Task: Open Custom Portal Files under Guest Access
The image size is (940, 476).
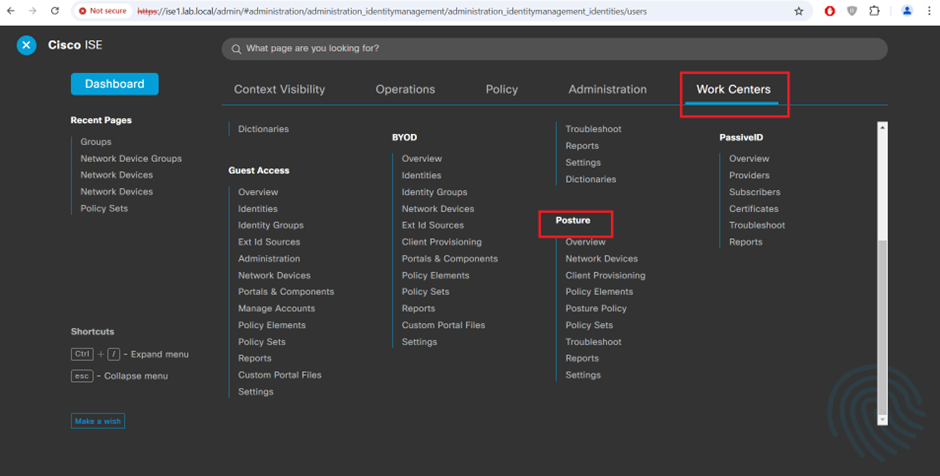Action: (280, 375)
